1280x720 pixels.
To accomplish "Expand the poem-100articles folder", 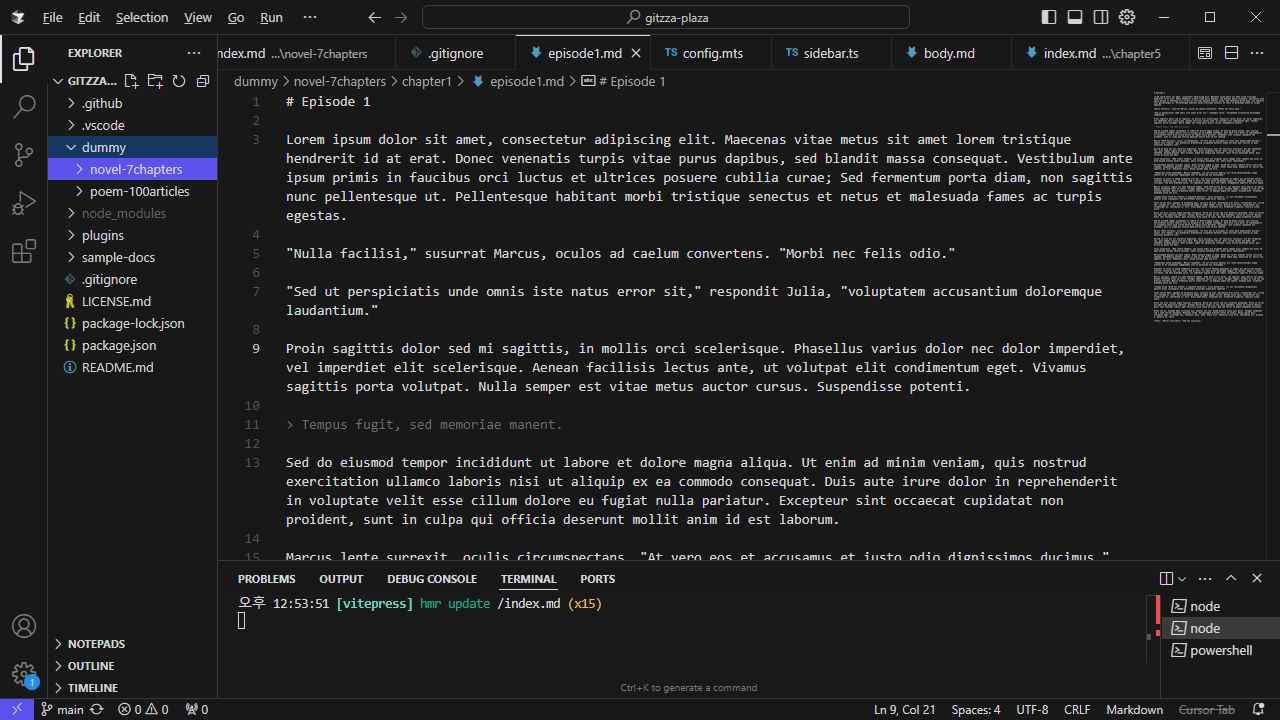I will pos(132,191).
